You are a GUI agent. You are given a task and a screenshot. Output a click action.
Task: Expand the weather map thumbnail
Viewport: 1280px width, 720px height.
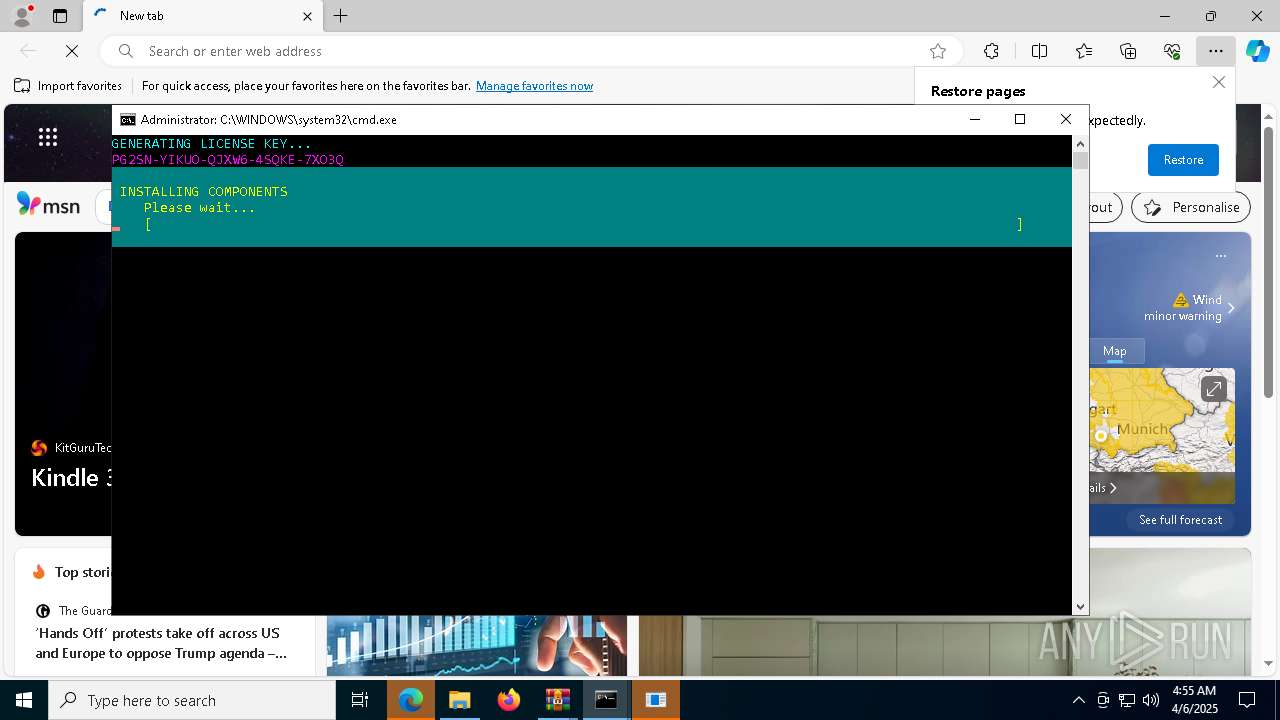point(1213,389)
